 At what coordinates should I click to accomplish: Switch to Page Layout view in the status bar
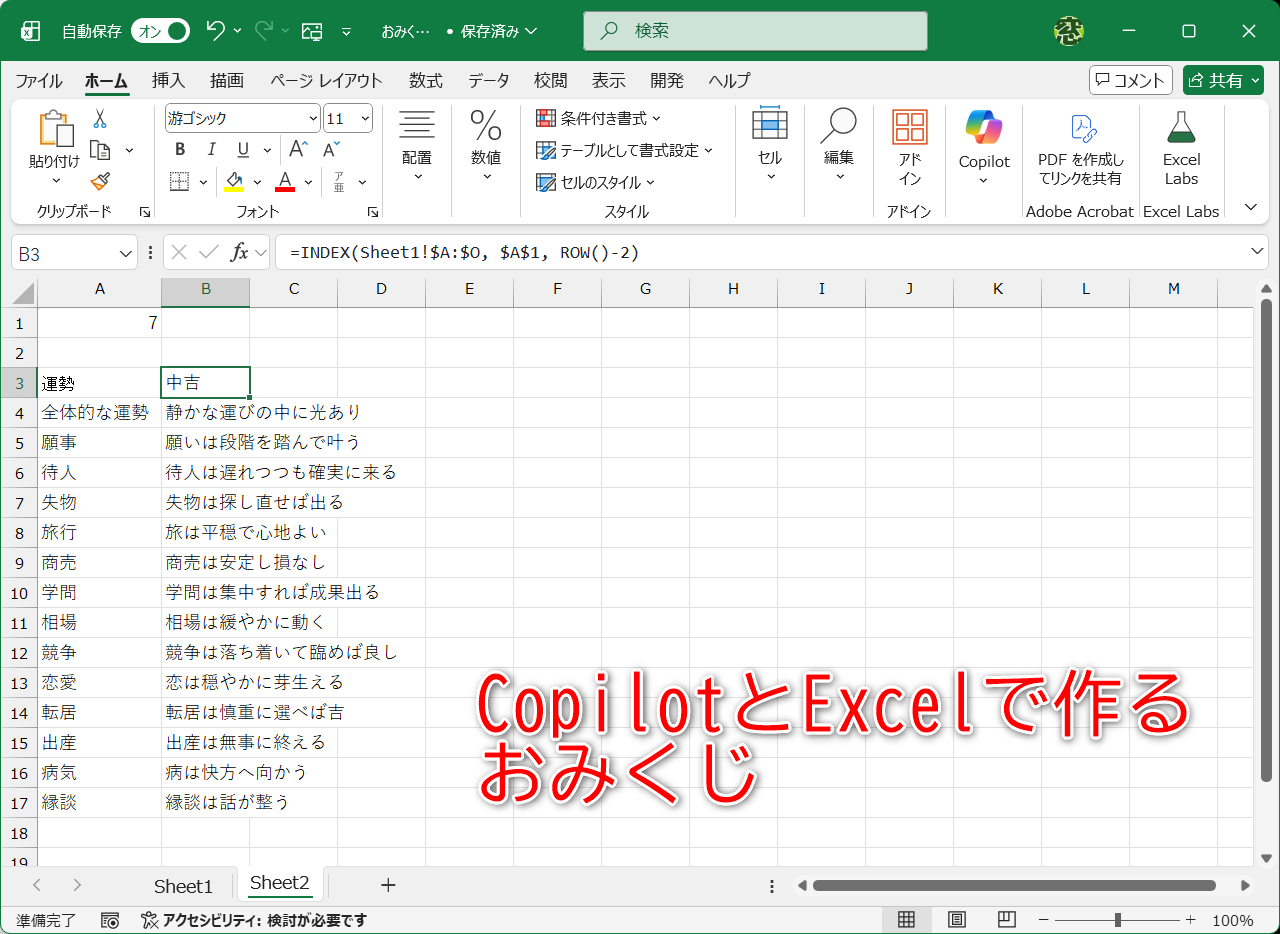point(956,919)
